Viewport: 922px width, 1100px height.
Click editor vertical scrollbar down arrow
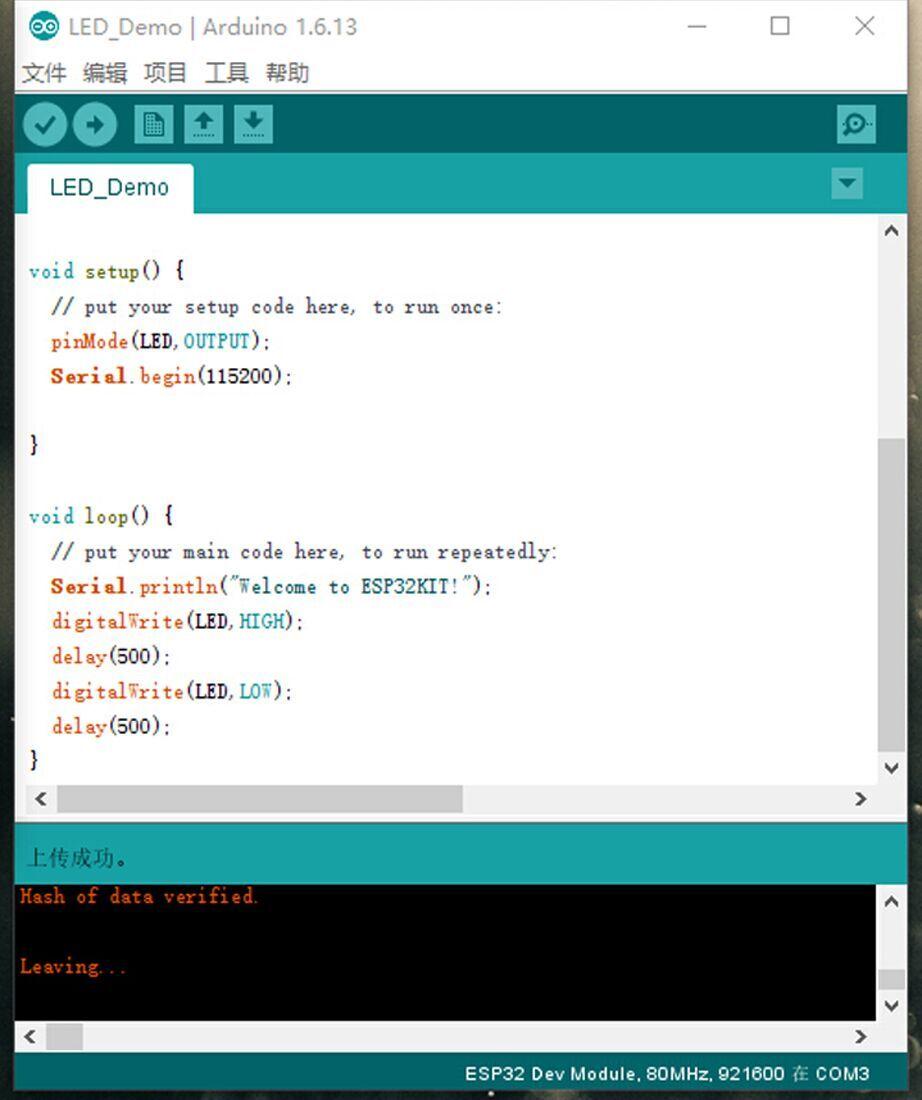(891, 767)
